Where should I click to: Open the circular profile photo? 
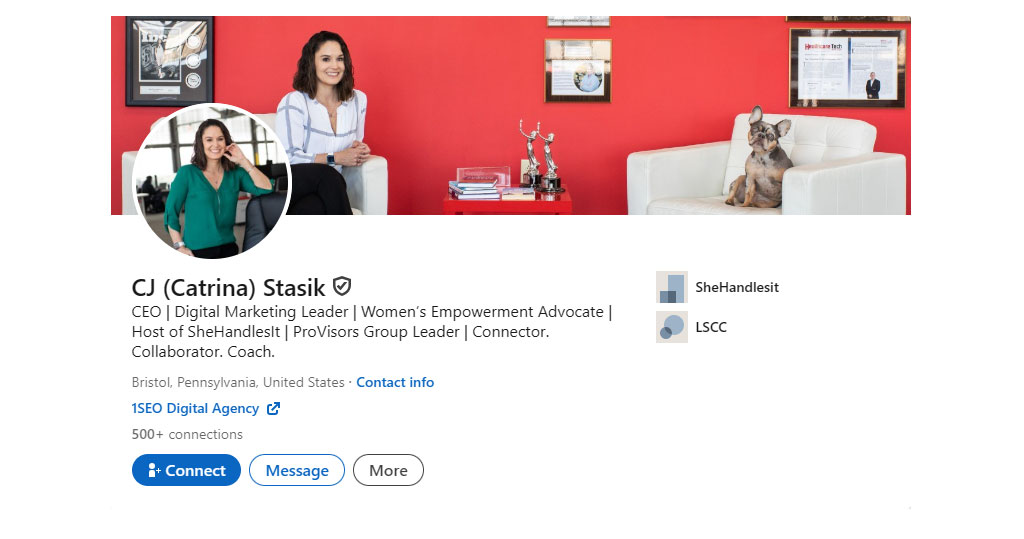(x=212, y=181)
